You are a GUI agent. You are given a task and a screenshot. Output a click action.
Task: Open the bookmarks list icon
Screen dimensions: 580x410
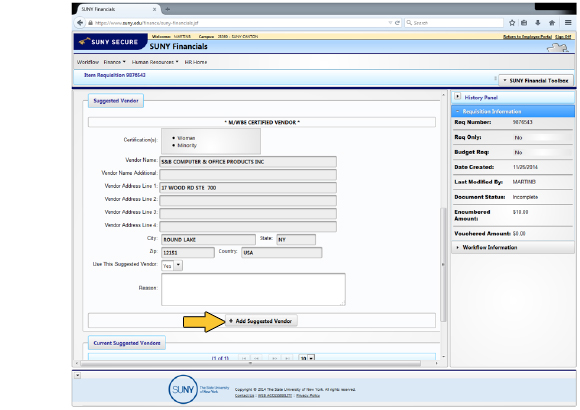(x=524, y=23)
